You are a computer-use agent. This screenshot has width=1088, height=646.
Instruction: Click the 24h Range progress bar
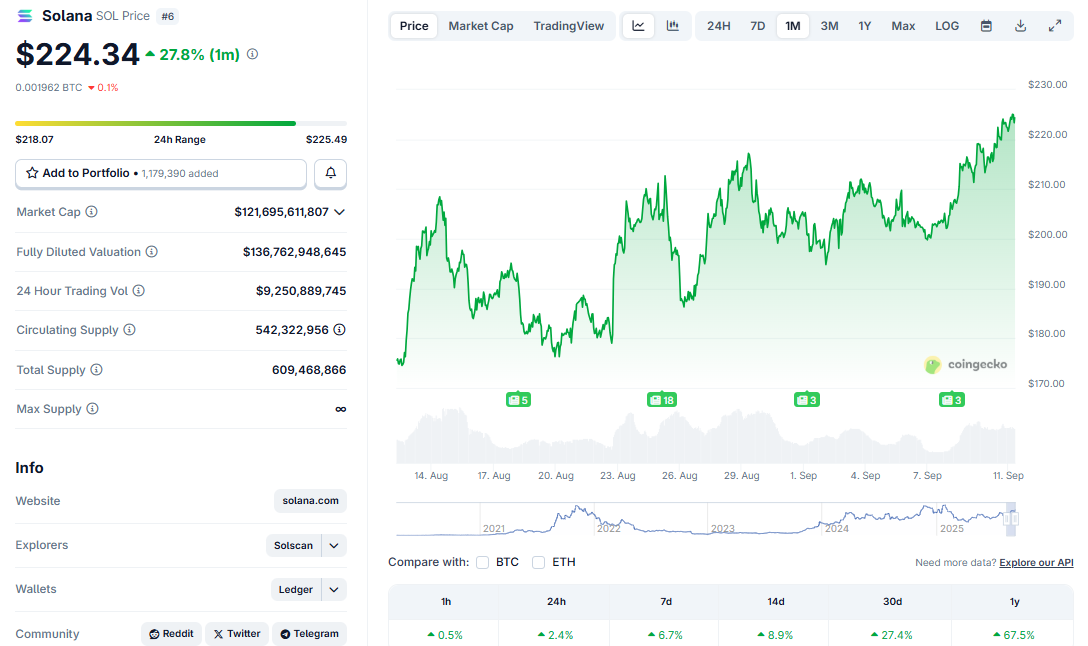click(181, 124)
